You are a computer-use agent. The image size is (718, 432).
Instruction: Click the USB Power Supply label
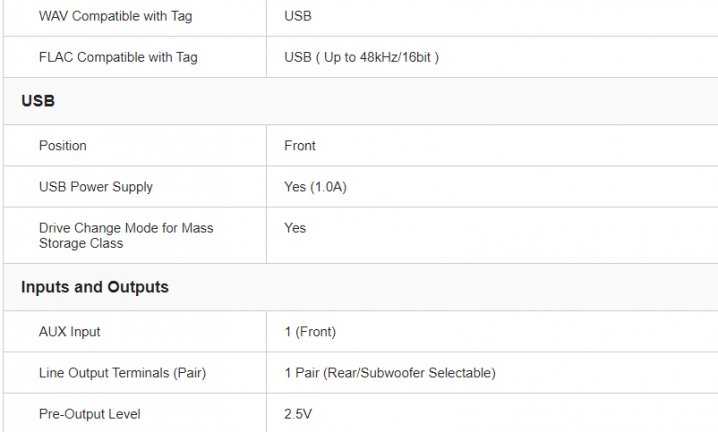(x=96, y=186)
